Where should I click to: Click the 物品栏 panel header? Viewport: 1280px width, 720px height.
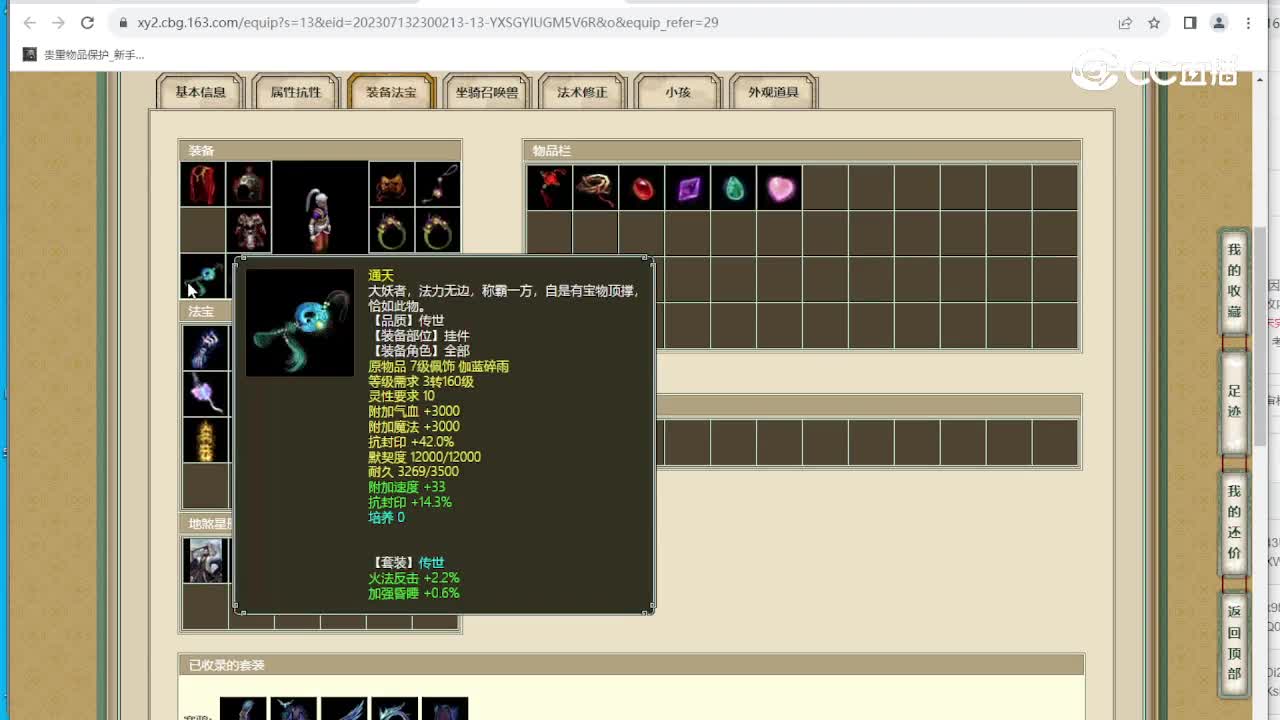802,151
